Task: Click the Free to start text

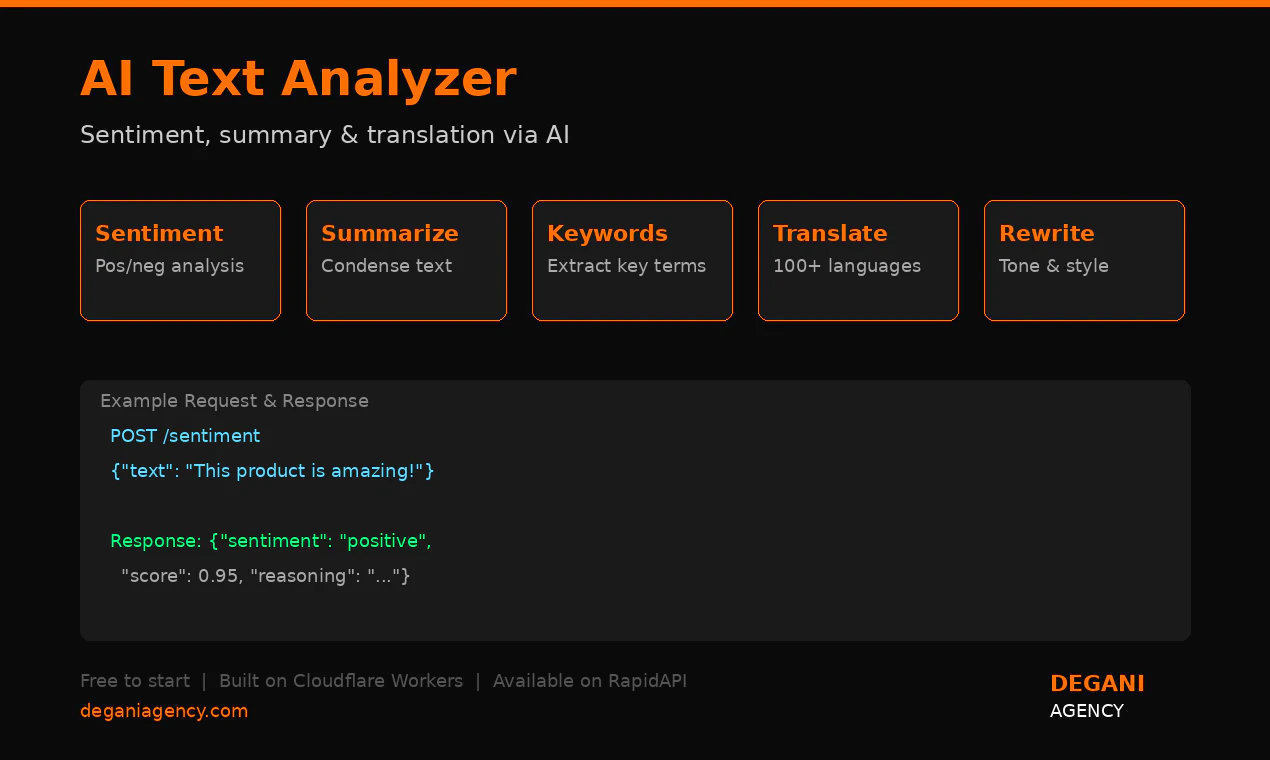Action: coord(135,681)
